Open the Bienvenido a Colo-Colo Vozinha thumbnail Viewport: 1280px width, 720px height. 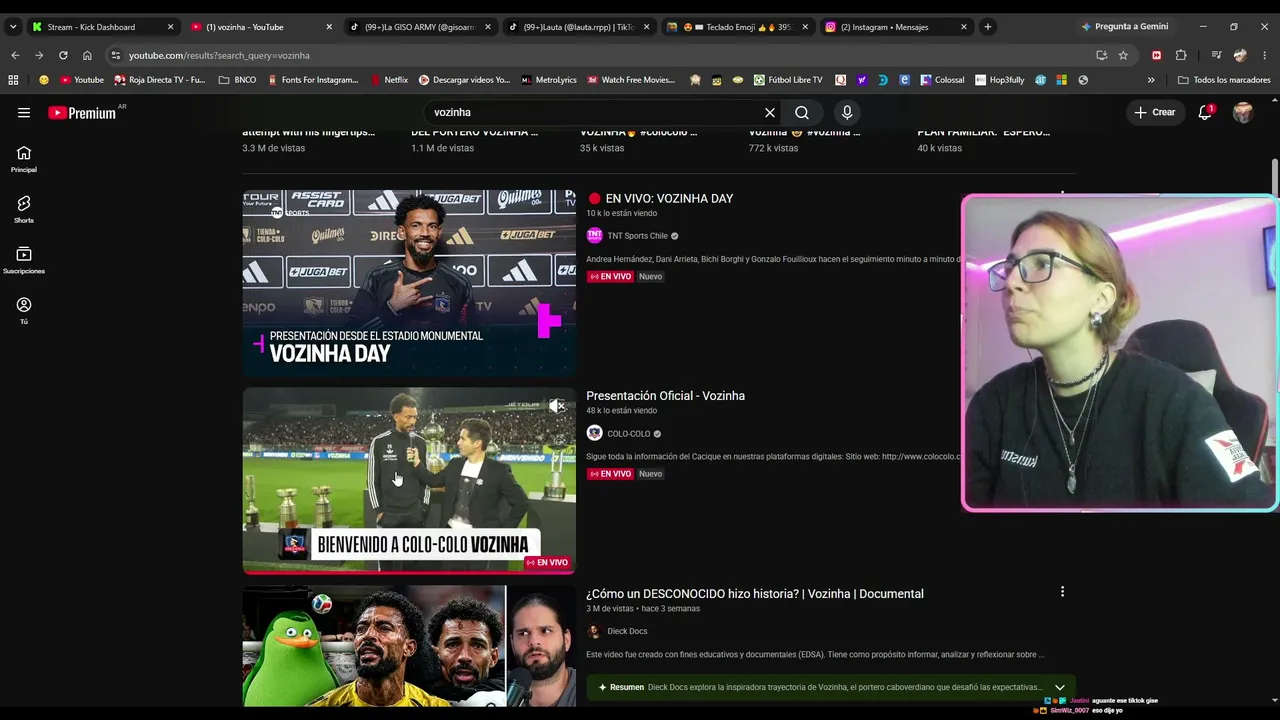point(409,481)
